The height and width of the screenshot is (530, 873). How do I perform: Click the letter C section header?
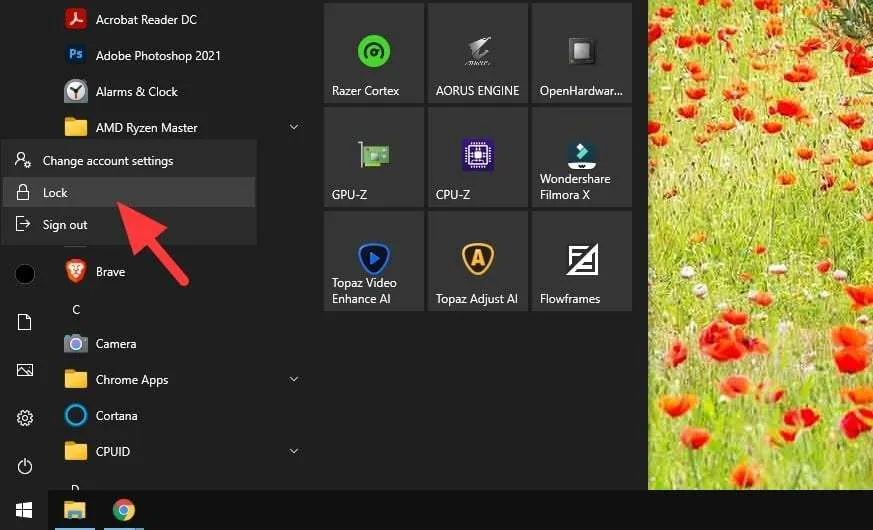[x=76, y=310]
